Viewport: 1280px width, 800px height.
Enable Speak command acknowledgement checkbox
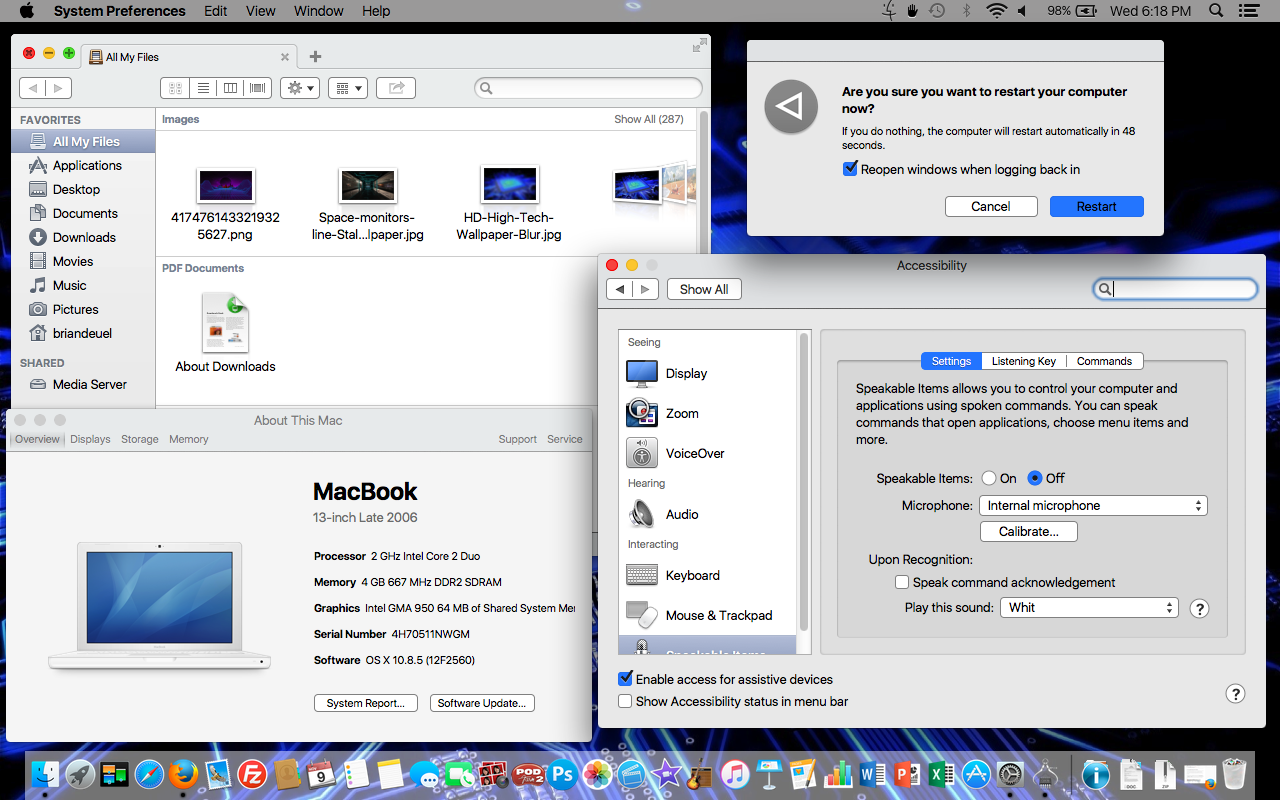pyautogui.click(x=902, y=582)
